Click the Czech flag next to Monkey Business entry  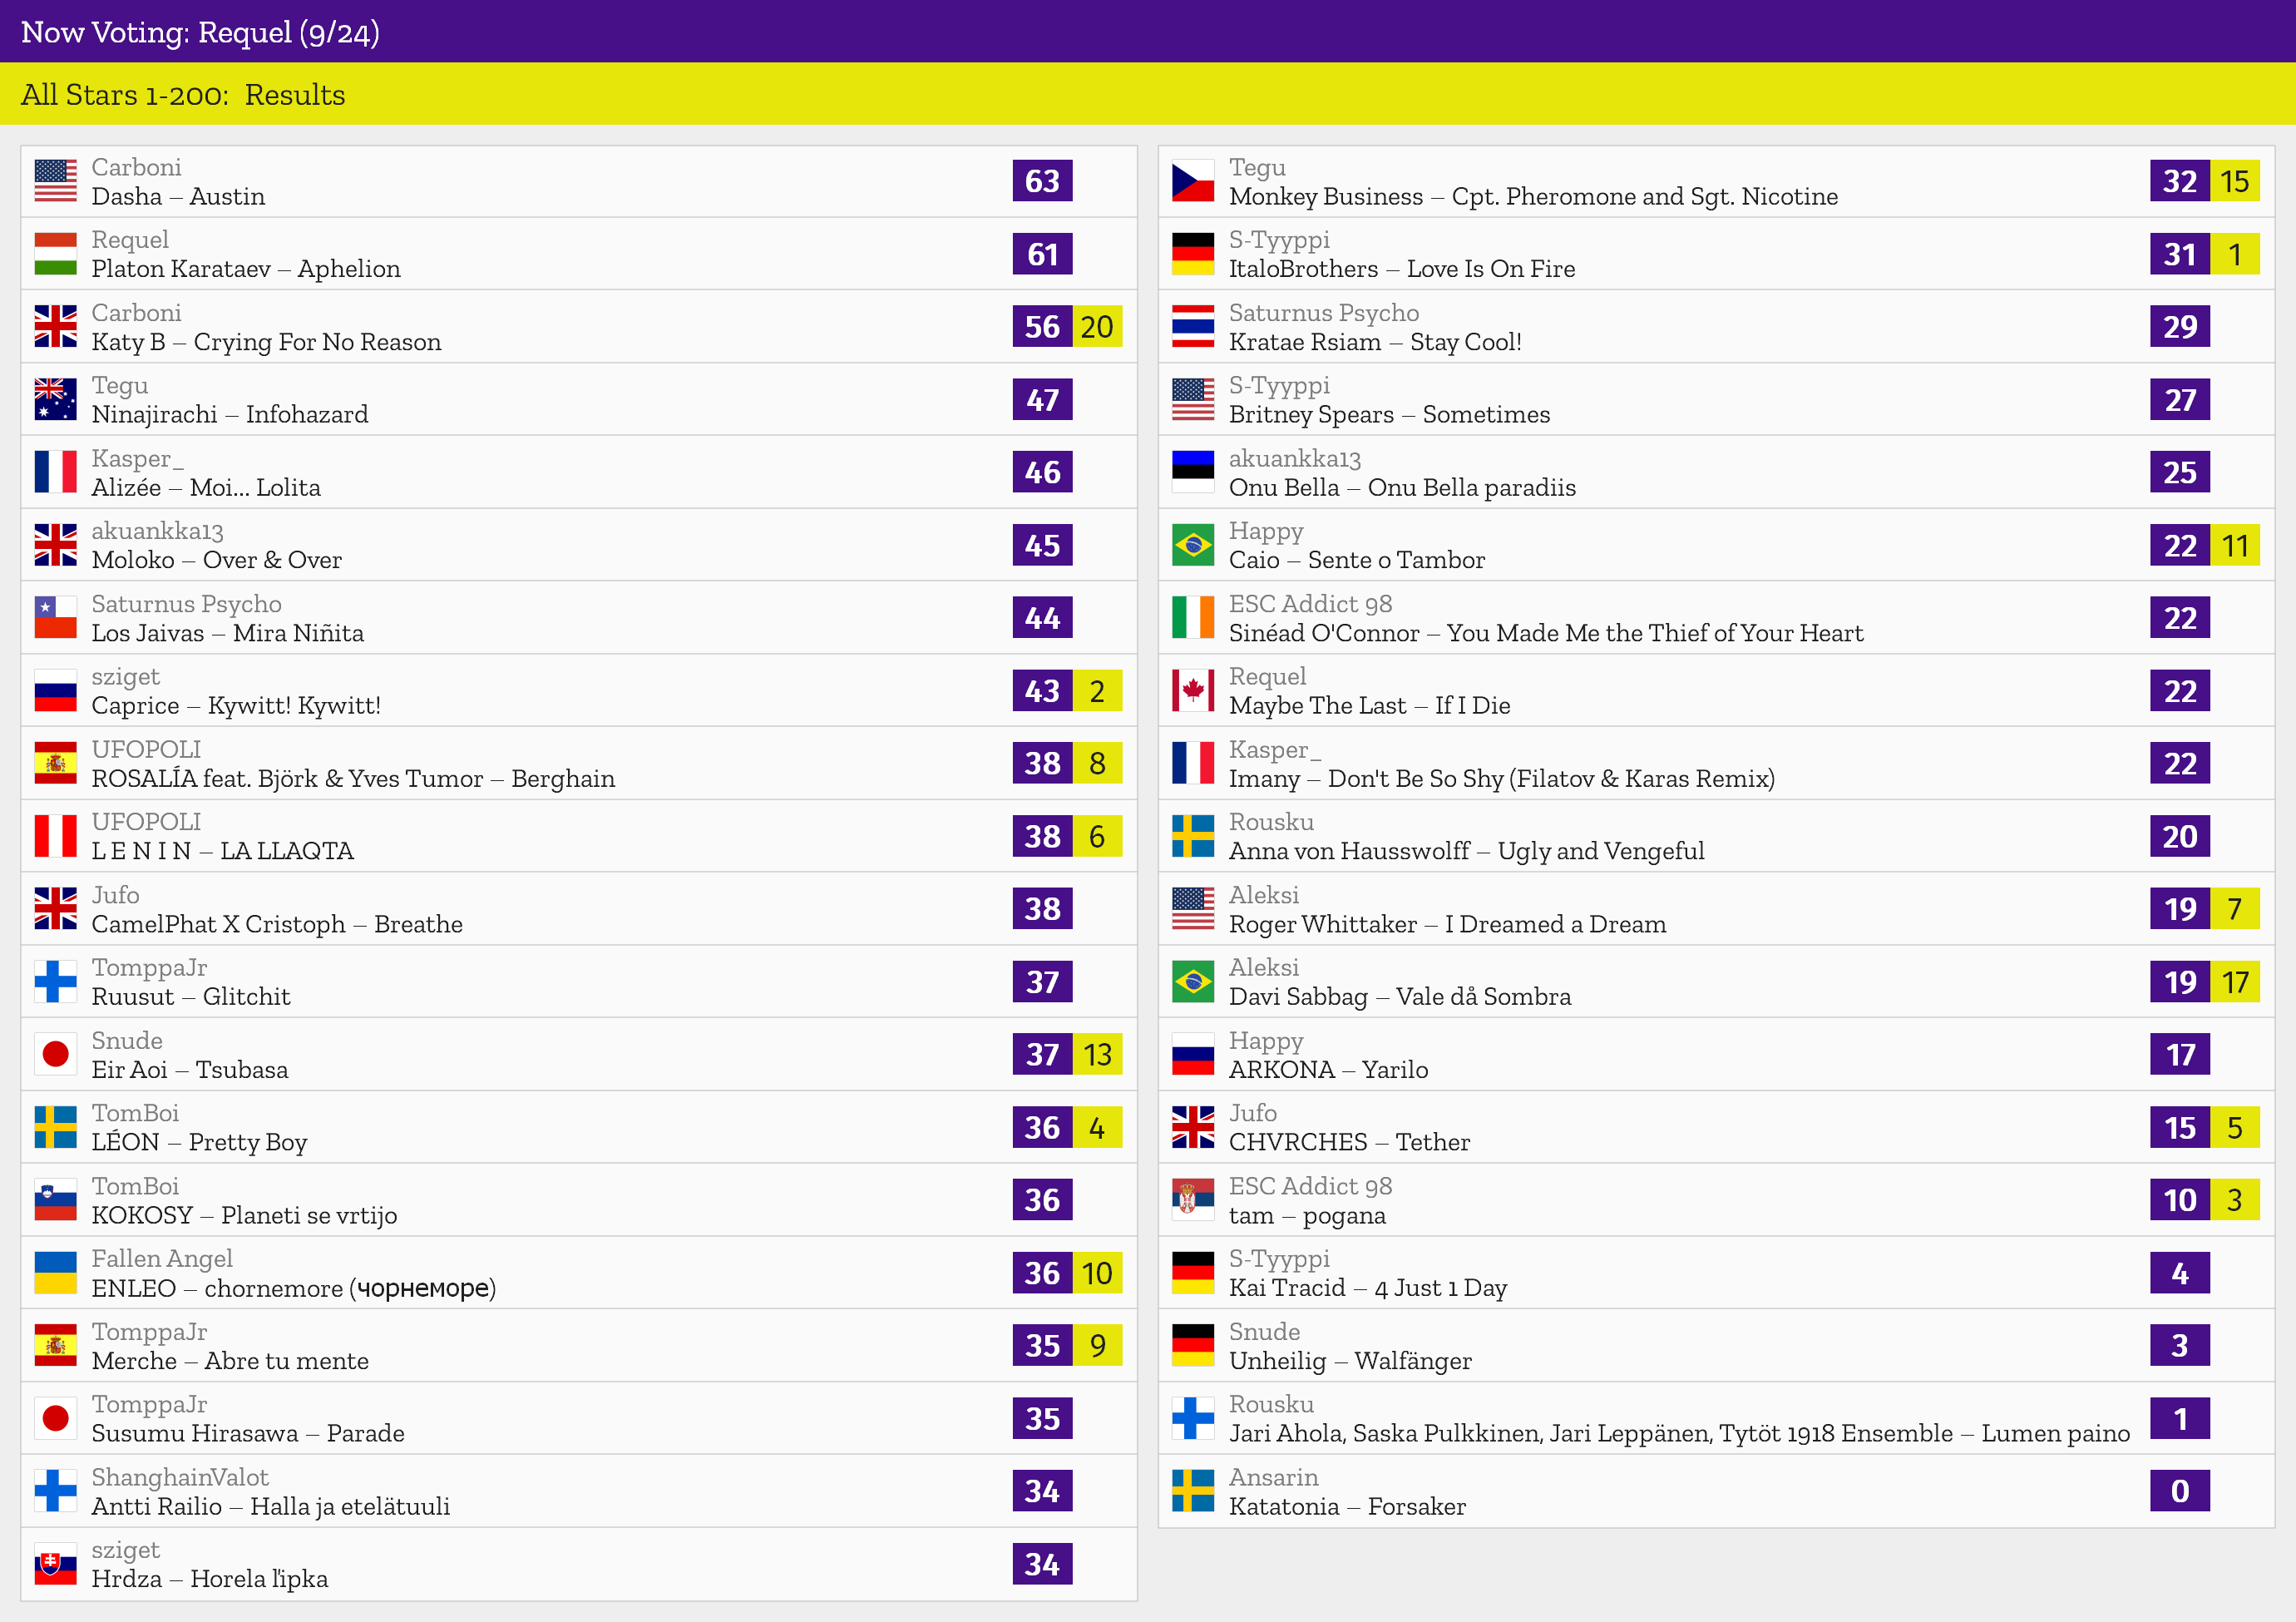1193,181
